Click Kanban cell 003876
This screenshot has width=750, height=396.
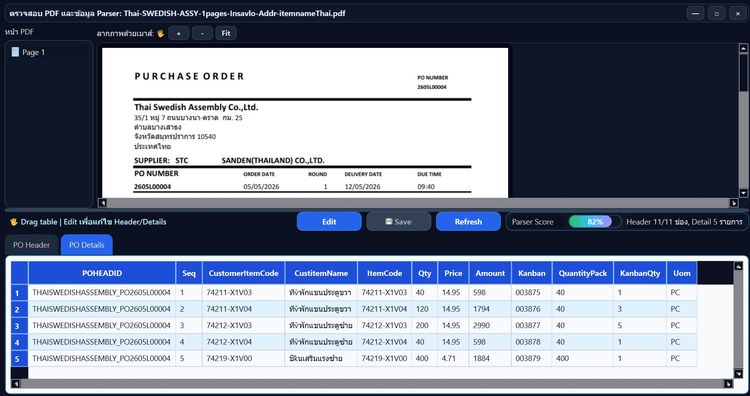coord(531,309)
